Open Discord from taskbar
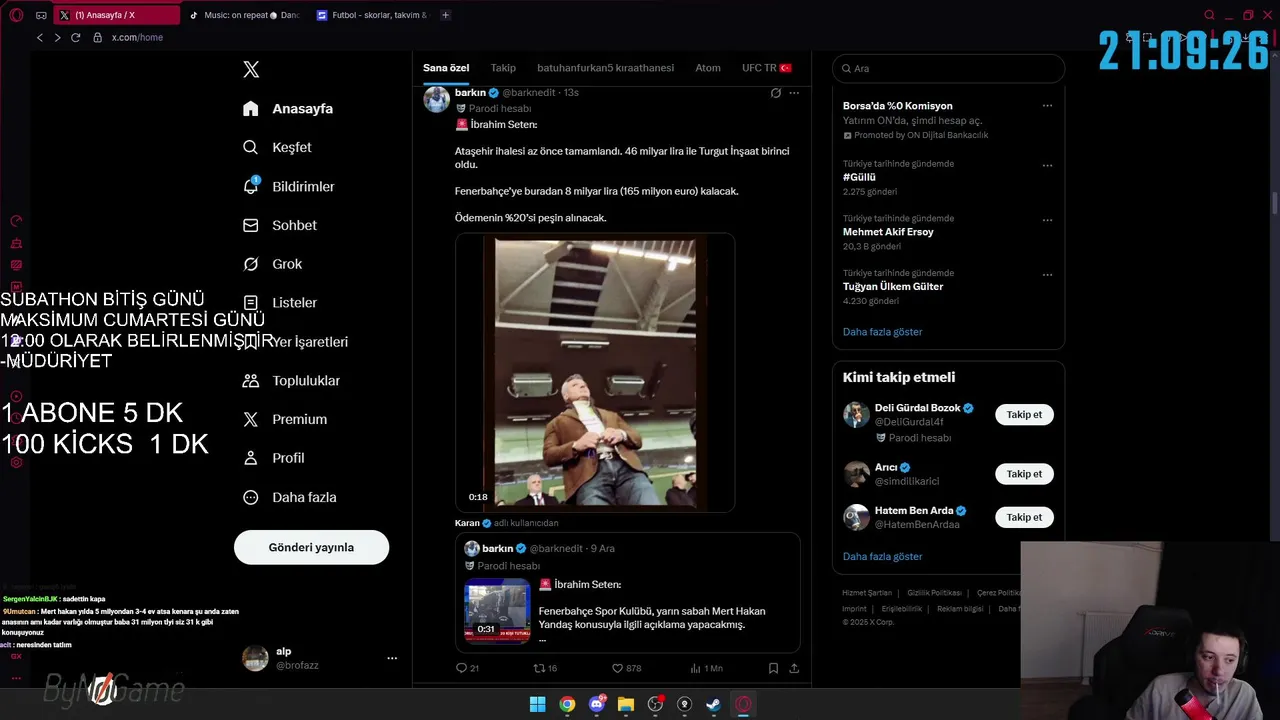1280x720 pixels. pyautogui.click(x=597, y=704)
